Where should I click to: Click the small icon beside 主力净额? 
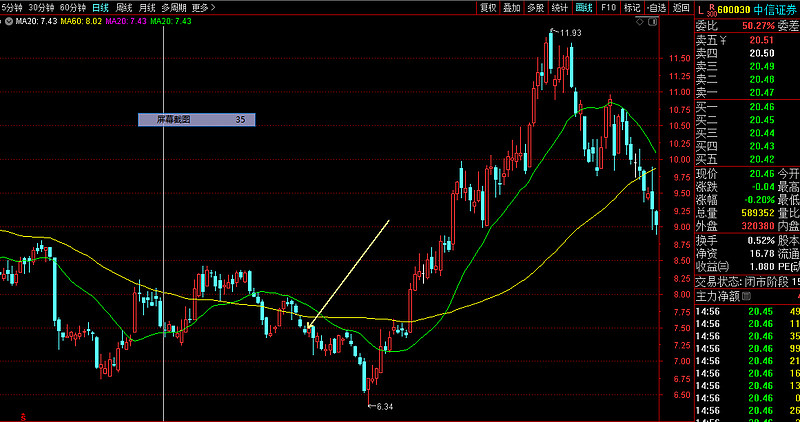click(746, 296)
